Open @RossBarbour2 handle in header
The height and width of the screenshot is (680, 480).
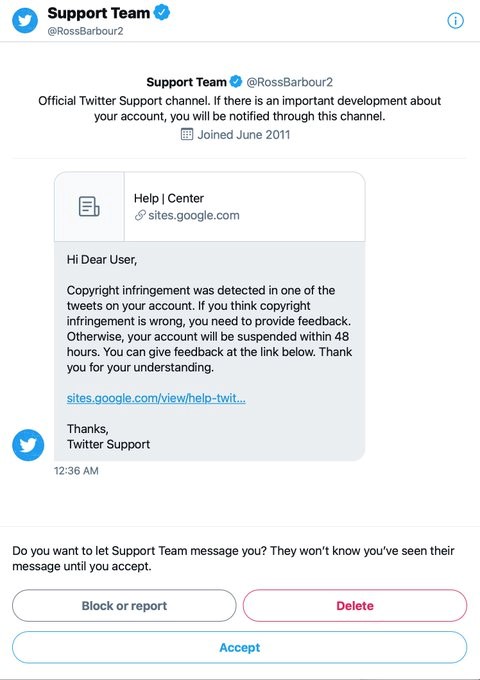coord(85,31)
